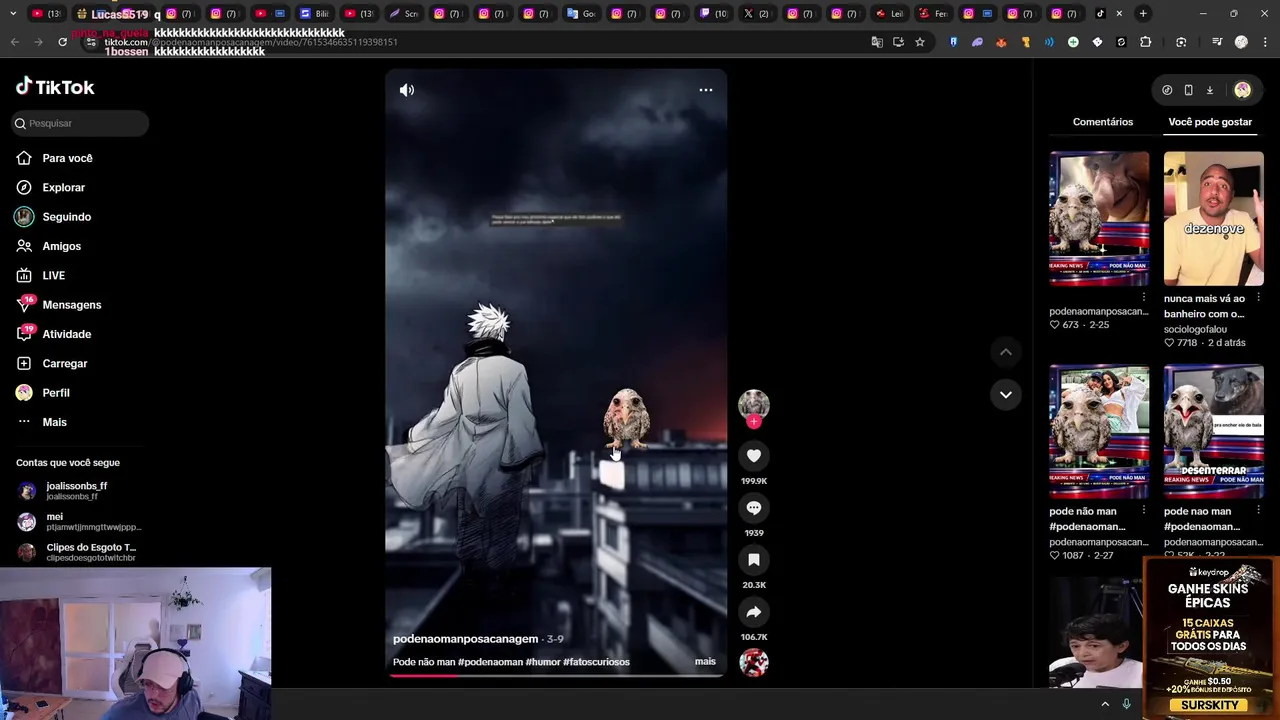Open the TikTok home logo
The height and width of the screenshot is (720, 1280).
(x=55, y=87)
